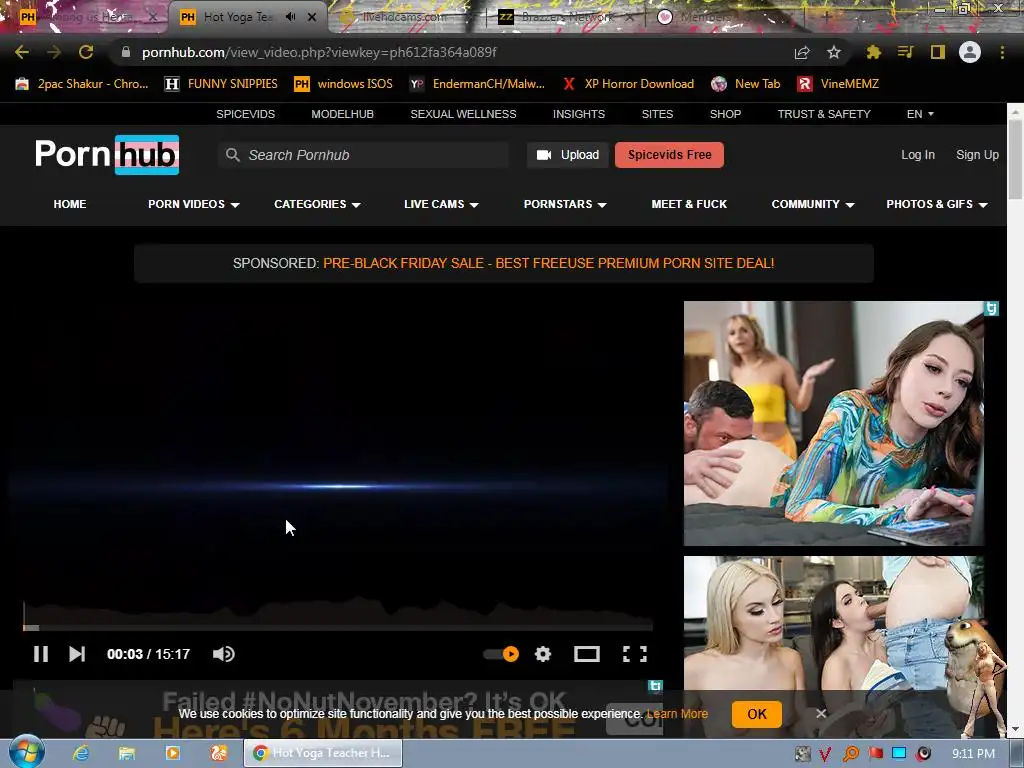Open the browser side panel icon
1024x768 pixels.
[938, 52]
